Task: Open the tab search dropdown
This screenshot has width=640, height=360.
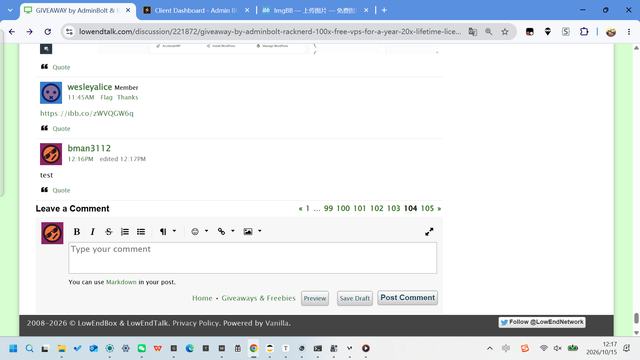Action: point(10,10)
